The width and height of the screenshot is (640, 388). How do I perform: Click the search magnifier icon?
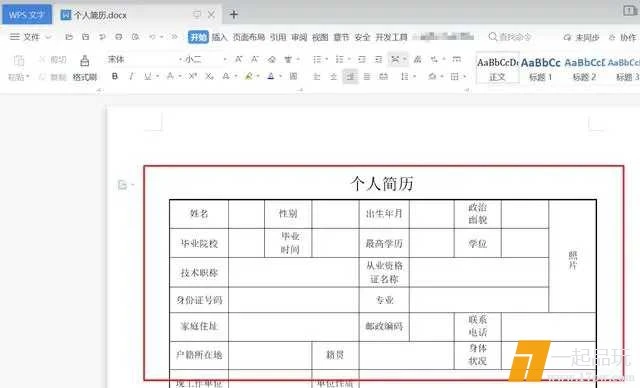[x=493, y=37]
